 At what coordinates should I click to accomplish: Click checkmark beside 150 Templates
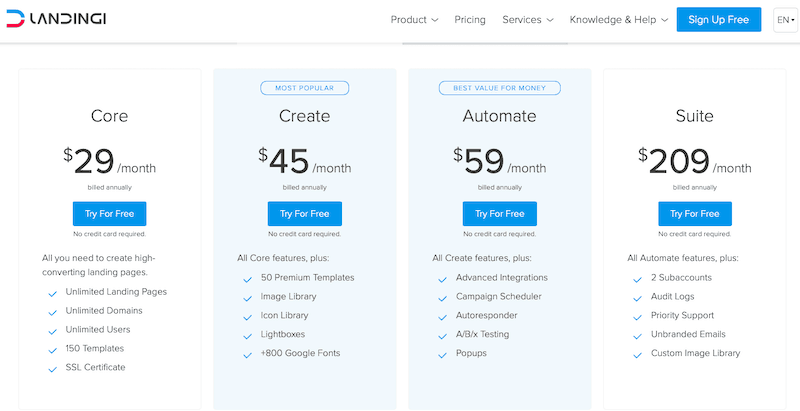pos(52,351)
